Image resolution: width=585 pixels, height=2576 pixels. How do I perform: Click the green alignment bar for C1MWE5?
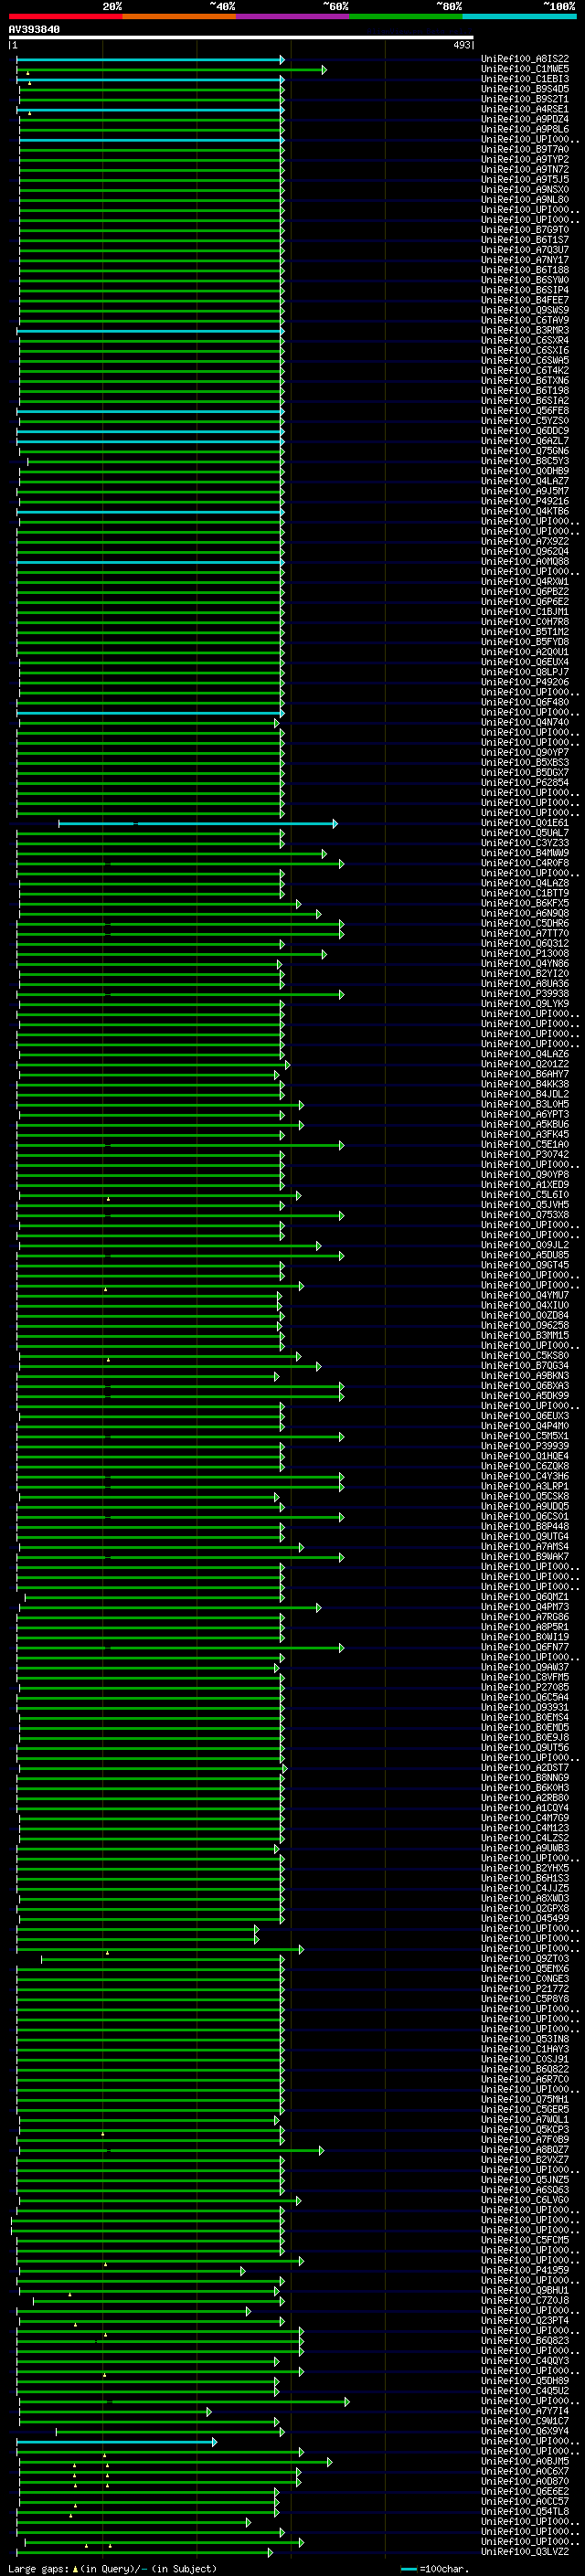coord(172,69)
